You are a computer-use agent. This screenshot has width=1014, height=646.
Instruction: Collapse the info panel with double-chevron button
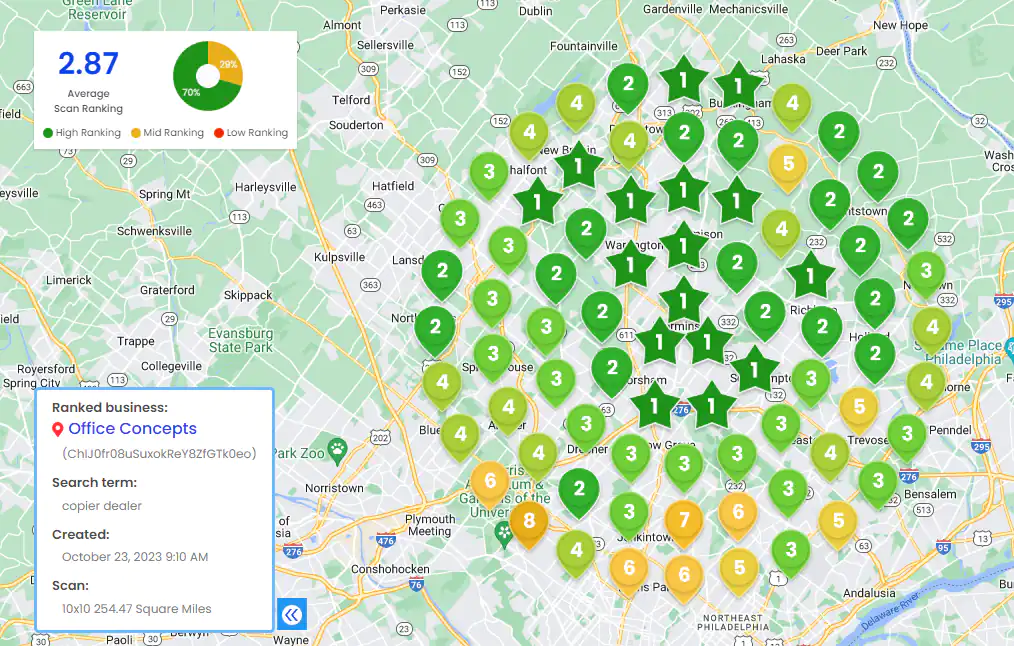(291, 613)
